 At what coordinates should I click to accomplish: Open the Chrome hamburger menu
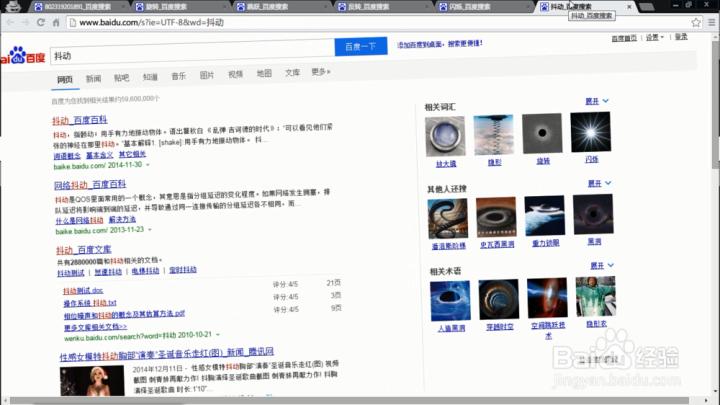(712, 22)
